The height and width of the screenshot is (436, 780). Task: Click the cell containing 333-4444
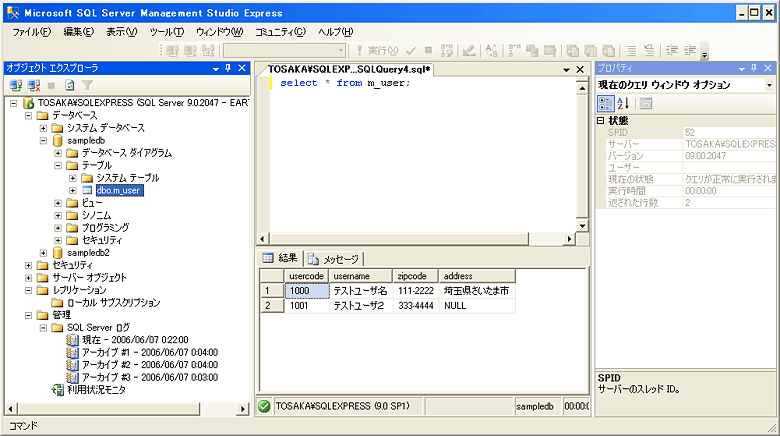click(x=416, y=306)
